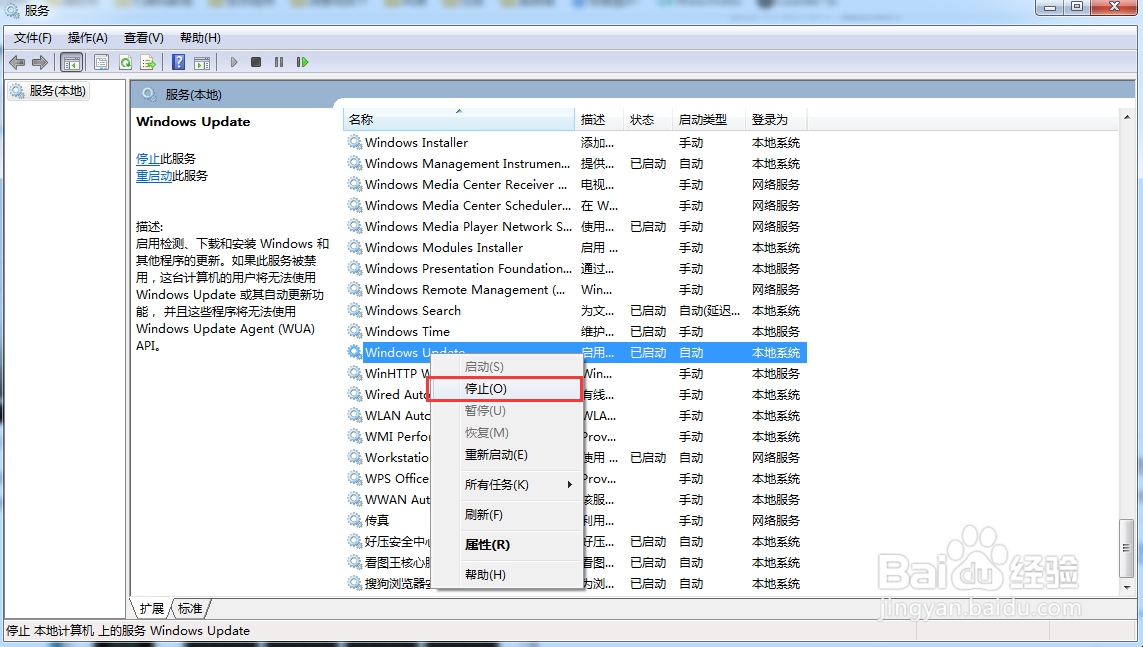Viewport: 1143px width, 647px height.
Task: Click gear icon beside 传真
Action: 355,520
